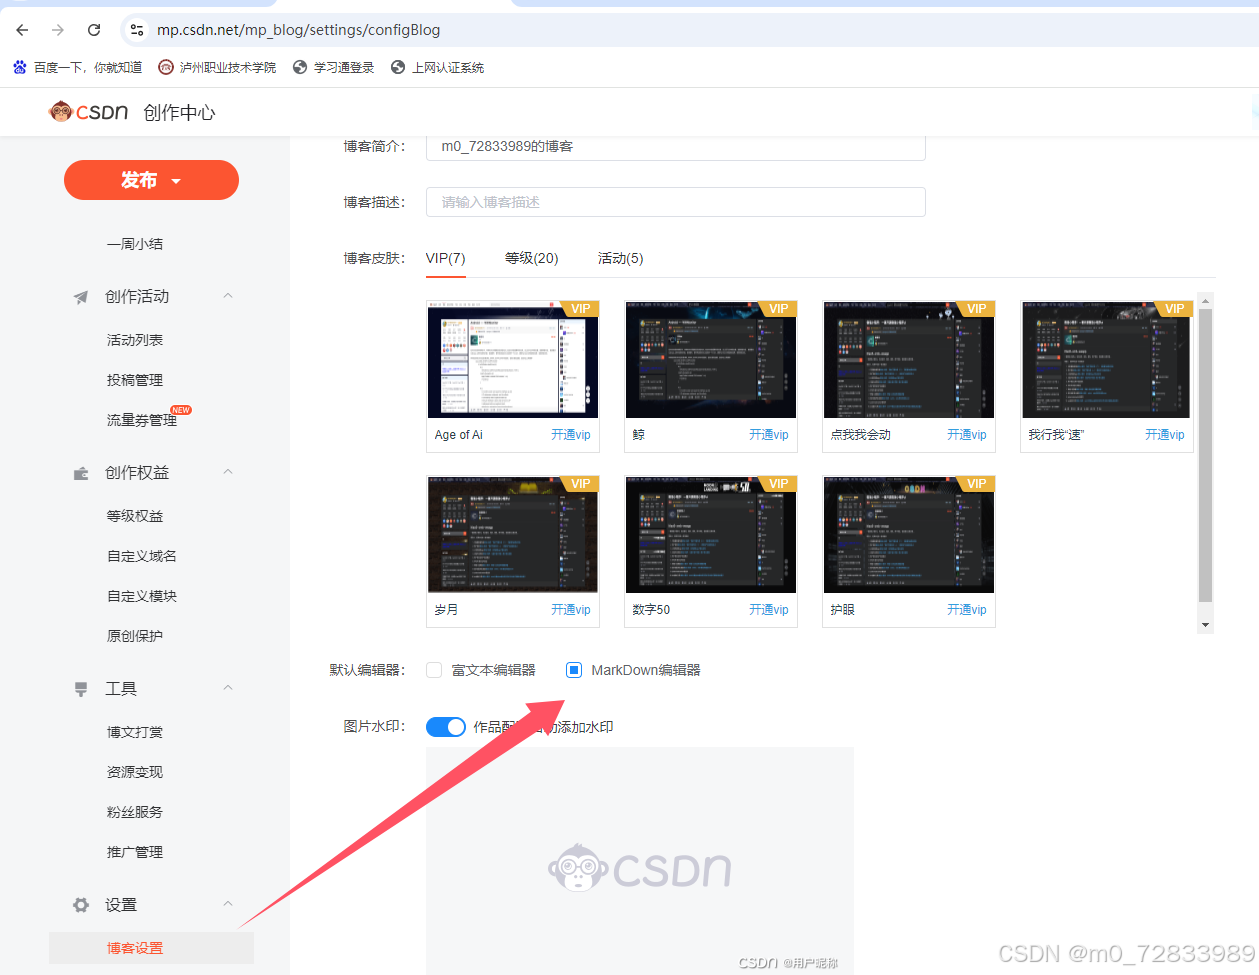The image size is (1259, 975).
Task: Click the skin list scrollbar thumb
Action: tap(1206, 455)
